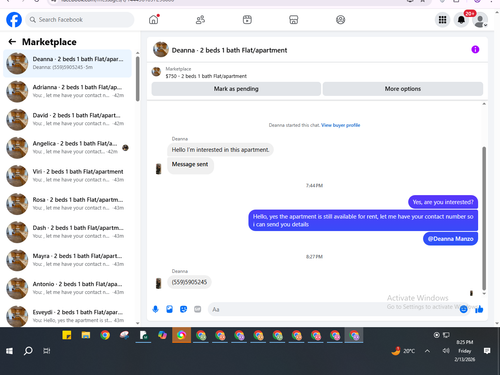The height and width of the screenshot is (375, 500).
Task: Click the attach photo icon
Action: (170, 309)
